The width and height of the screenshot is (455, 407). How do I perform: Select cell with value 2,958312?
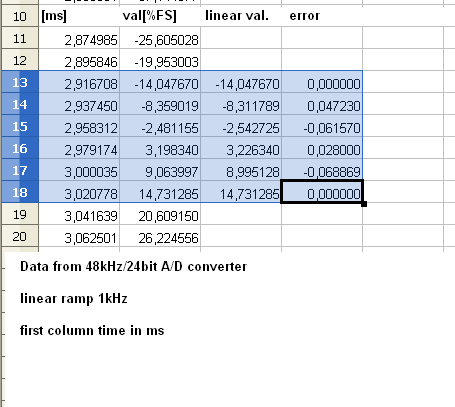(x=79, y=126)
